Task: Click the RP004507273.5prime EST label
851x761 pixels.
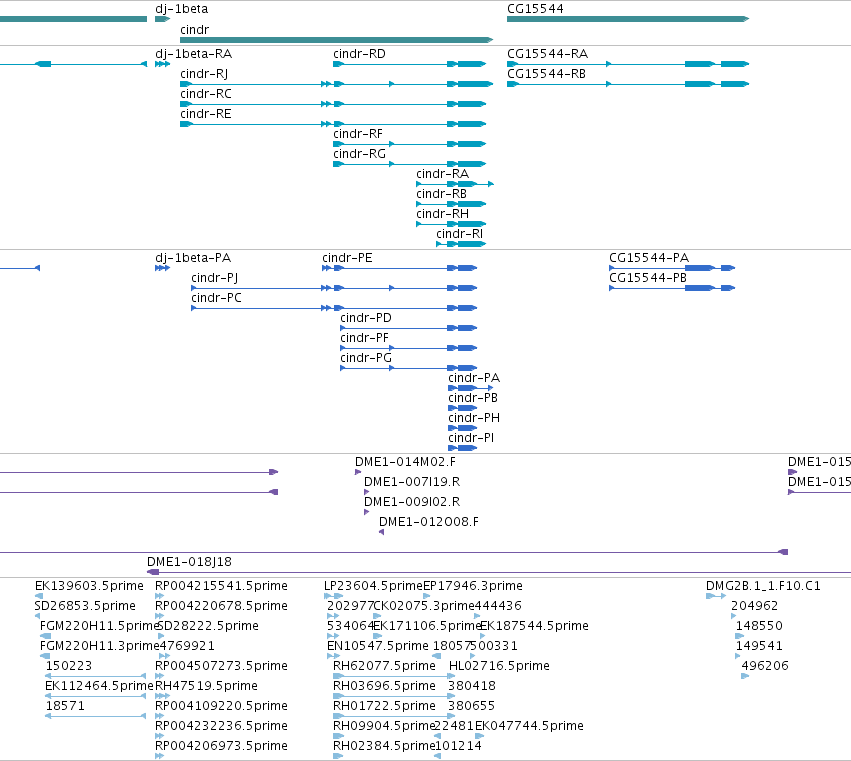Action: pyautogui.click(x=221, y=666)
